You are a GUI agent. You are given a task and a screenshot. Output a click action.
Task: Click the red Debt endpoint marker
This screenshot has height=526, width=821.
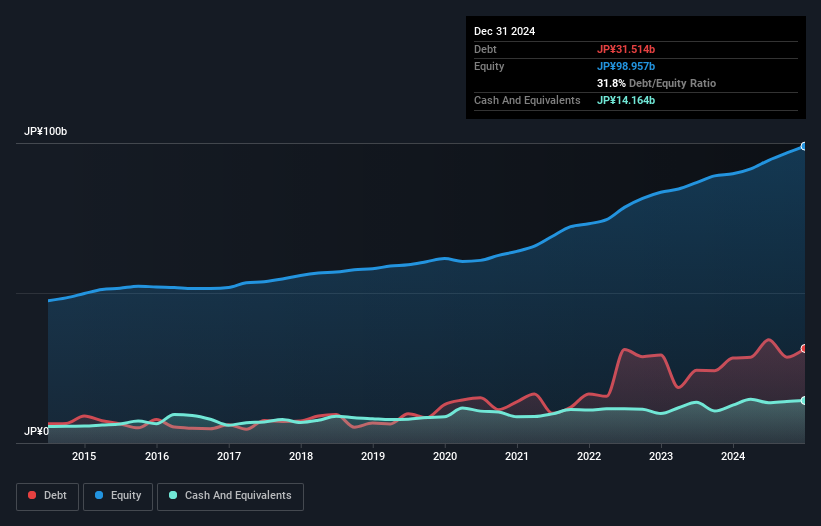coord(804,349)
